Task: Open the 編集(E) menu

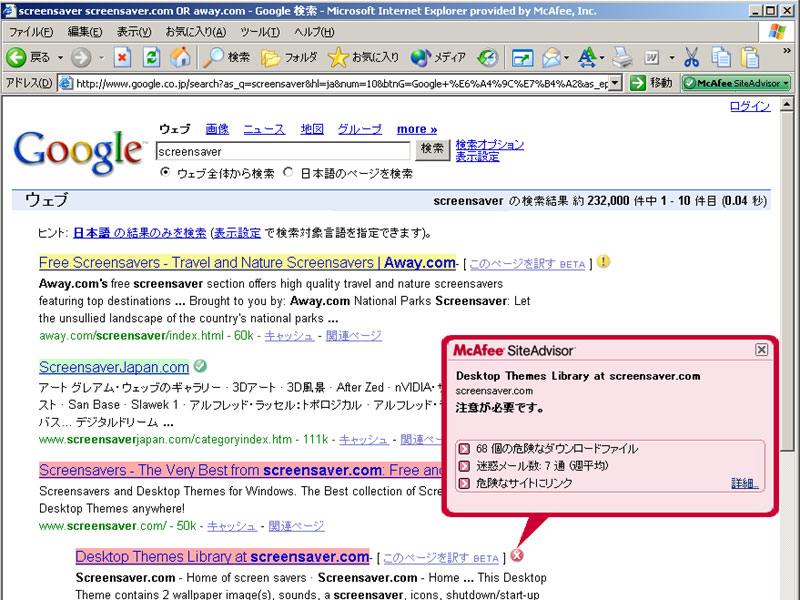Action: (x=85, y=32)
